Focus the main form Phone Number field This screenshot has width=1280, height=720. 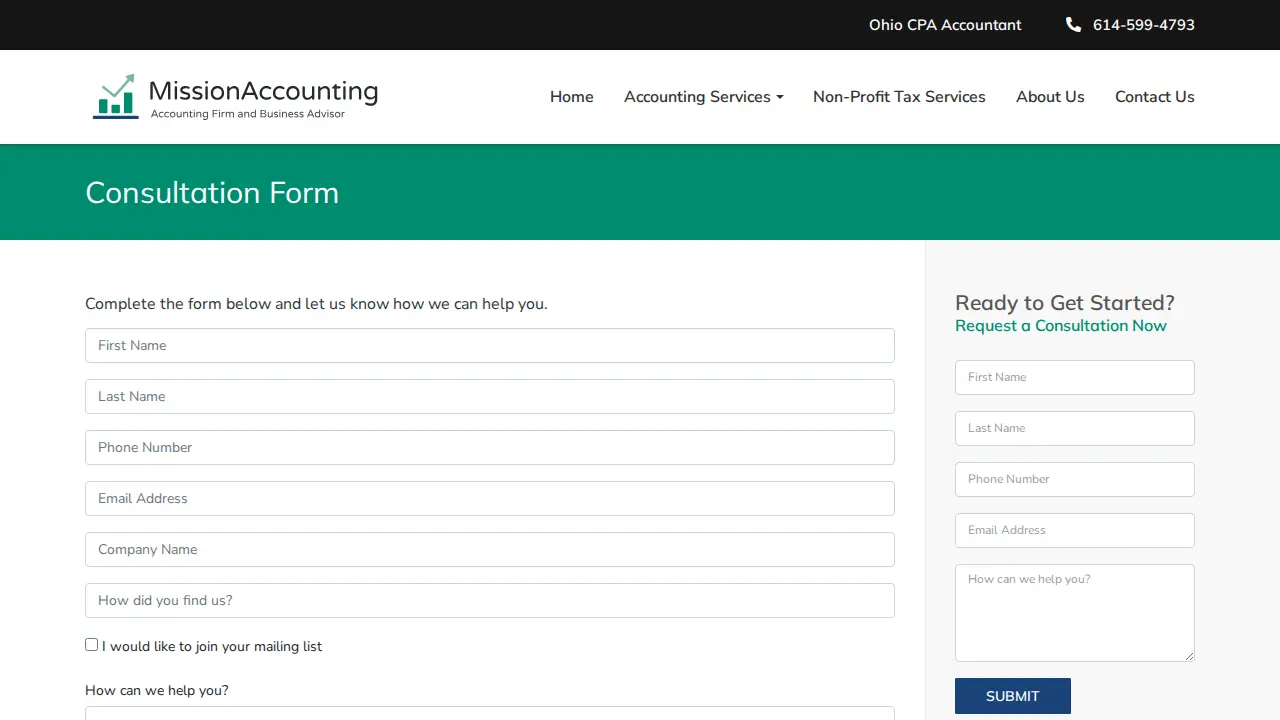tap(490, 447)
